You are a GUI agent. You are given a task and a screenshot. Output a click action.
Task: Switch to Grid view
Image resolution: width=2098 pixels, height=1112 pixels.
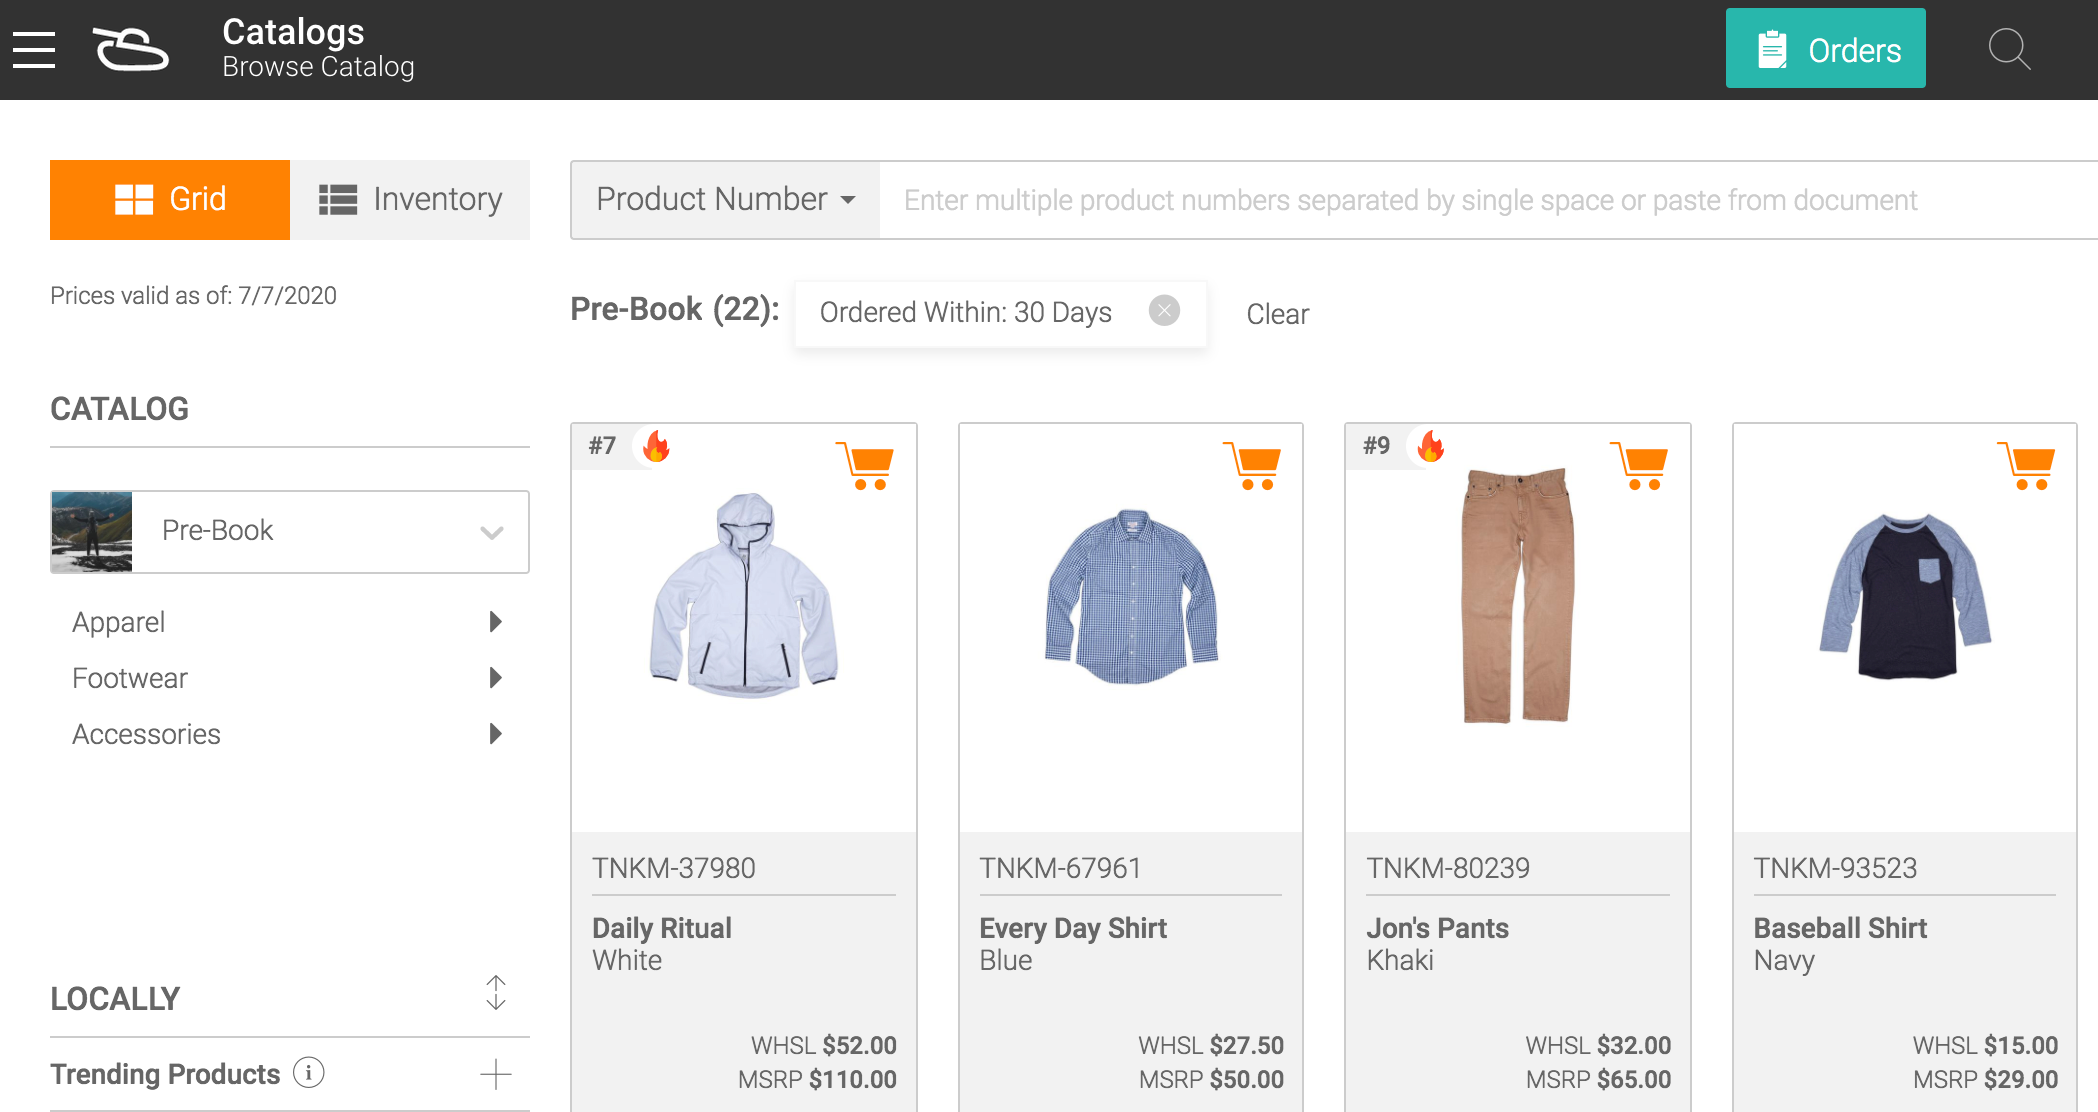(x=170, y=199)
